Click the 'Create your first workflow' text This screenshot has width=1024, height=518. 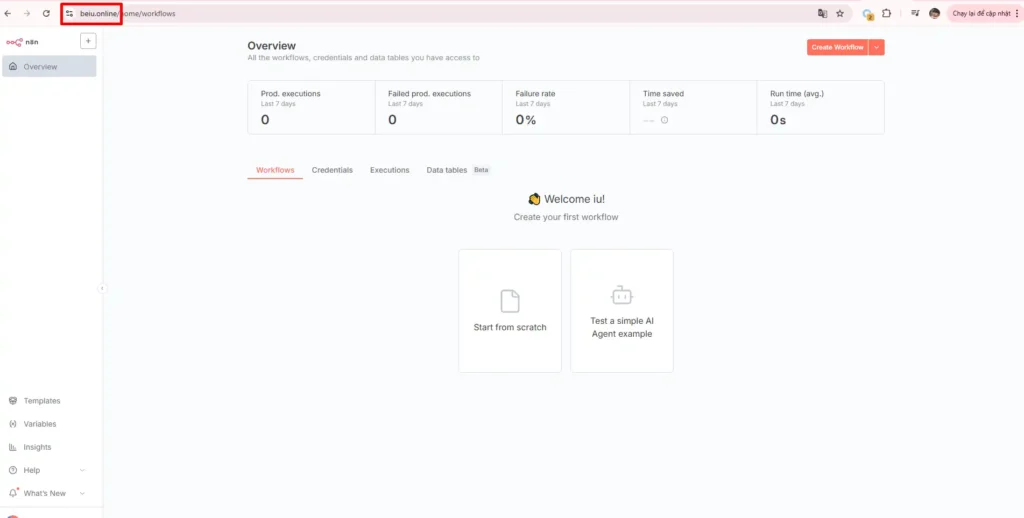566,217
